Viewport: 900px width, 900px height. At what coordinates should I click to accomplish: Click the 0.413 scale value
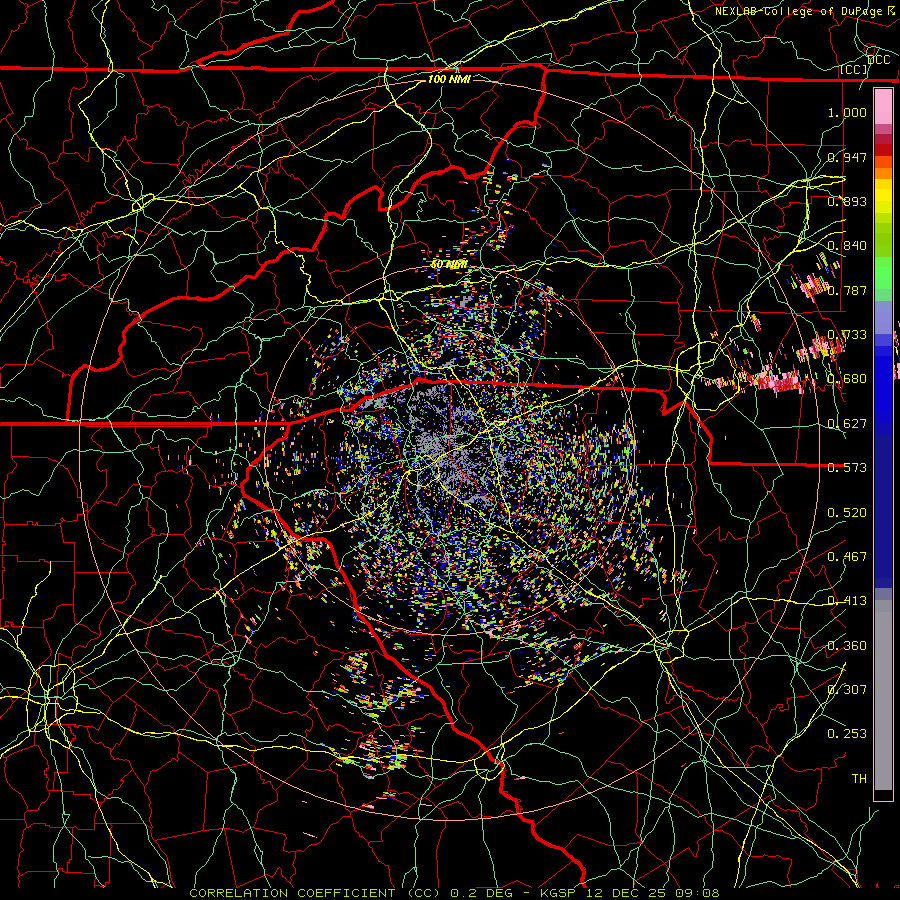(x=847, y=601)
